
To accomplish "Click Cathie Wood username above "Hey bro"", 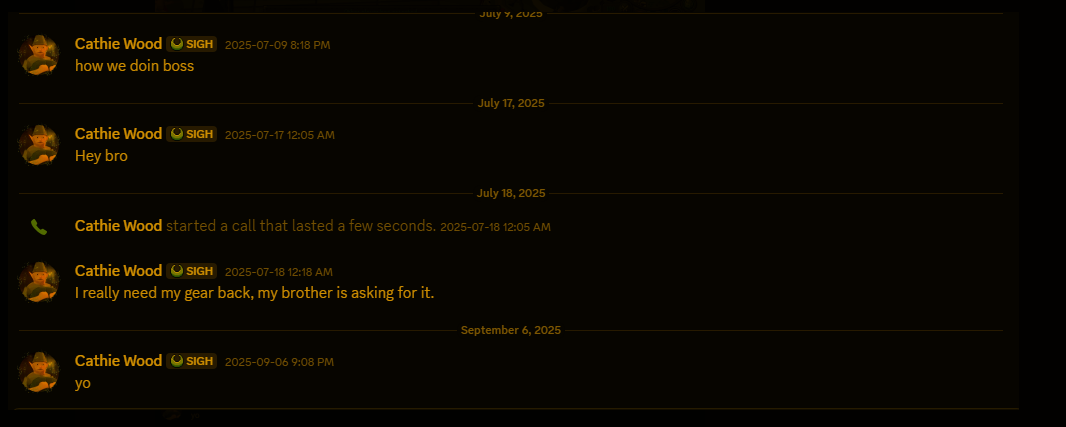I will [x=118, y=134].
